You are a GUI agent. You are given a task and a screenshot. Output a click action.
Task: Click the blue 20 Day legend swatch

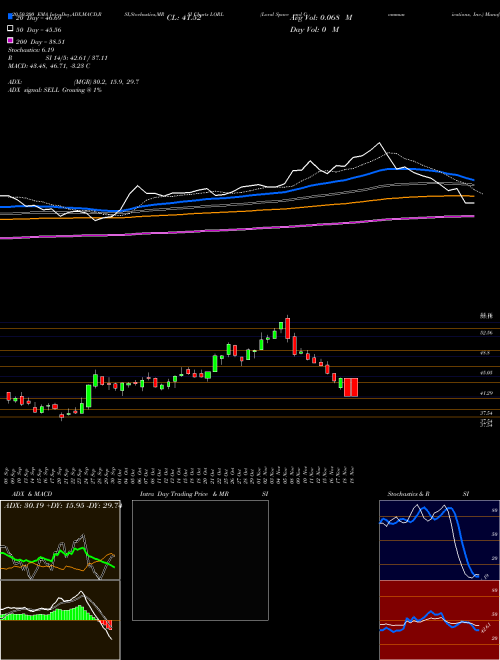(11, 17)
